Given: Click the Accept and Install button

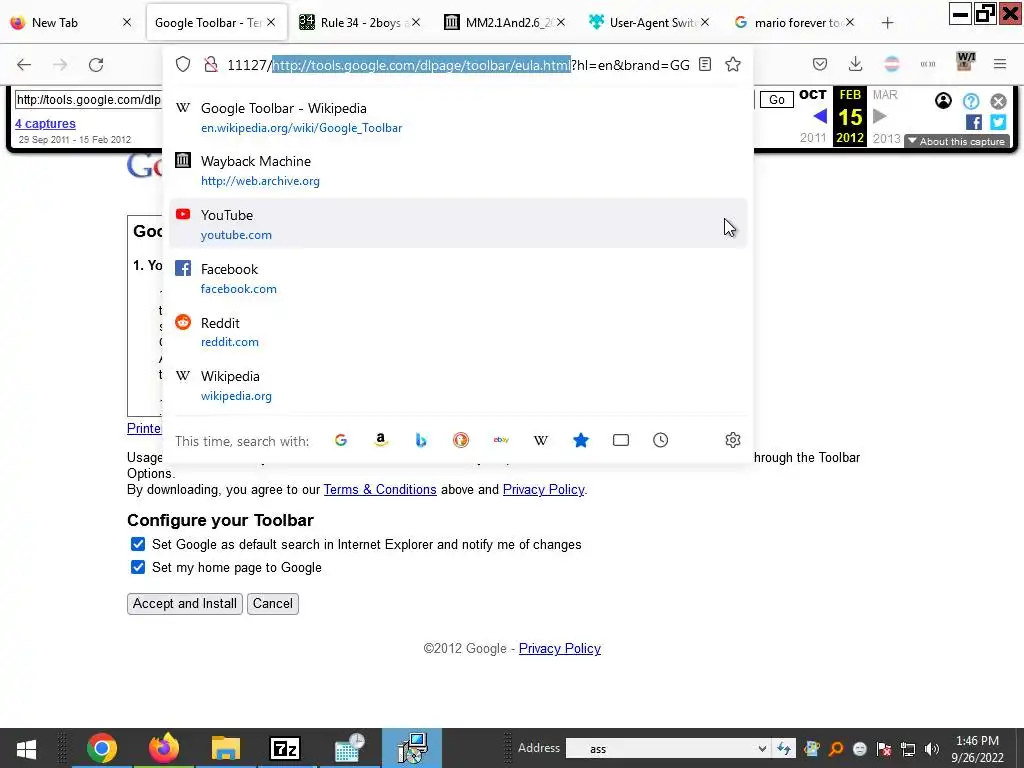Looking at the screenshot, I should point(185,603).
